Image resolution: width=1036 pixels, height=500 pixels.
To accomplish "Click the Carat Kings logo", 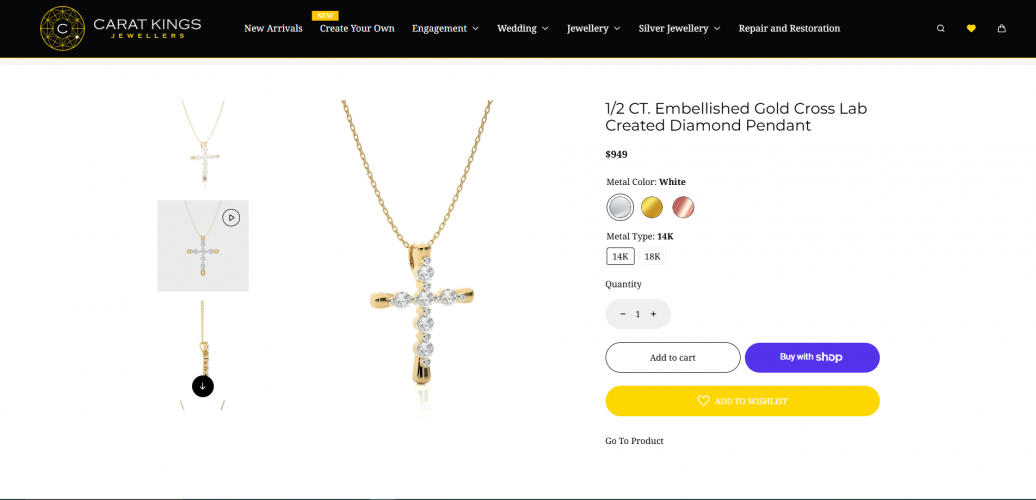I will coord(120,28).
